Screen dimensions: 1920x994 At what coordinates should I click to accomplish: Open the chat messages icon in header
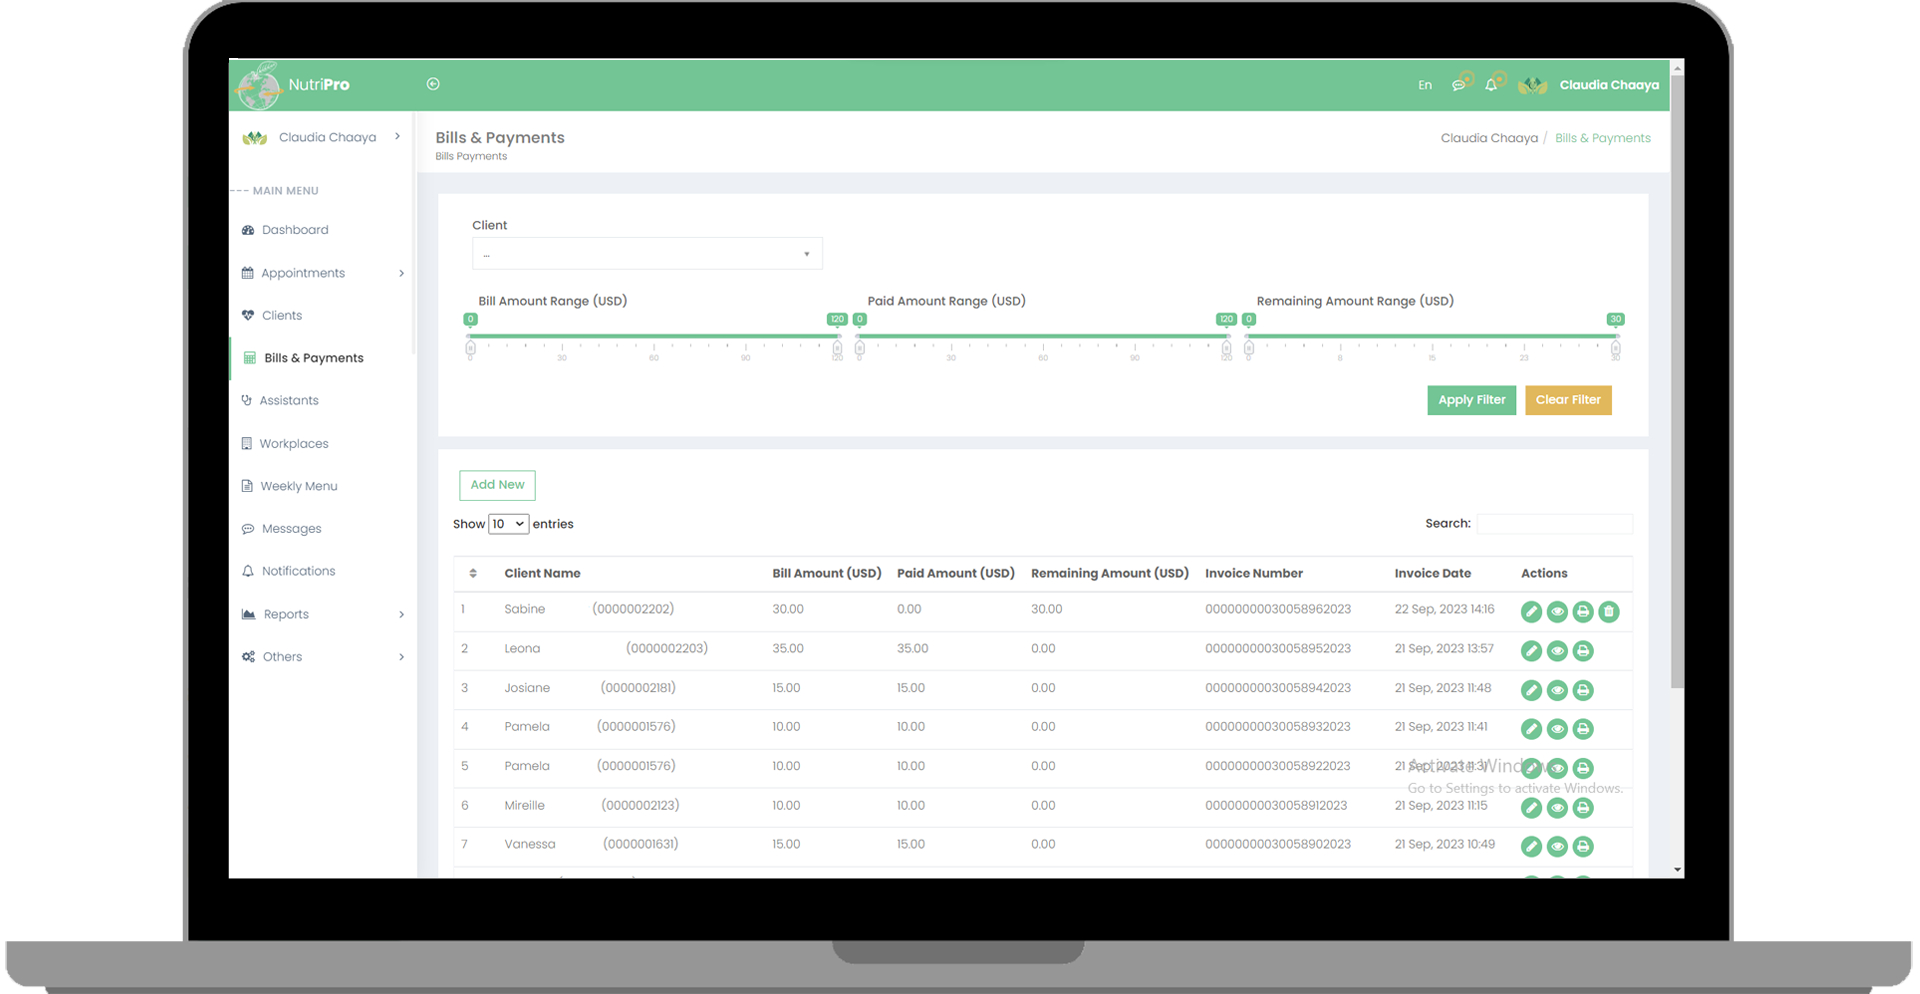(1459, 85)
